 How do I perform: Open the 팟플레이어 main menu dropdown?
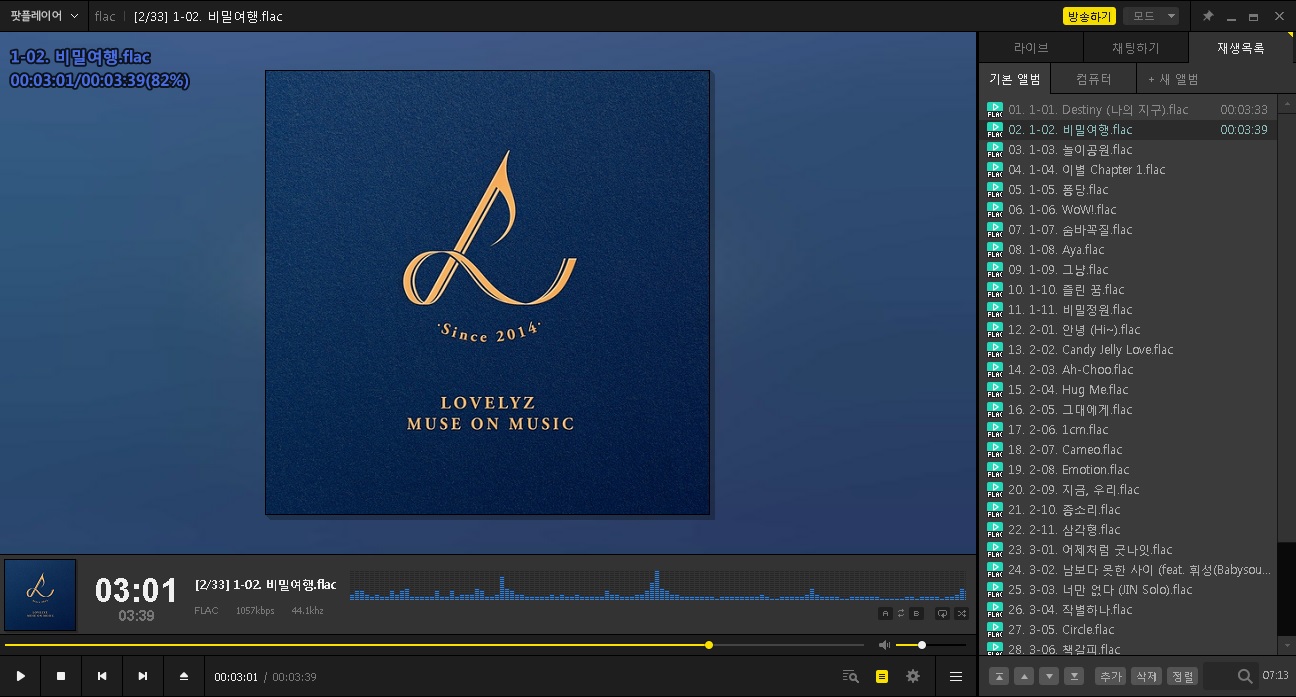[44, 16]
